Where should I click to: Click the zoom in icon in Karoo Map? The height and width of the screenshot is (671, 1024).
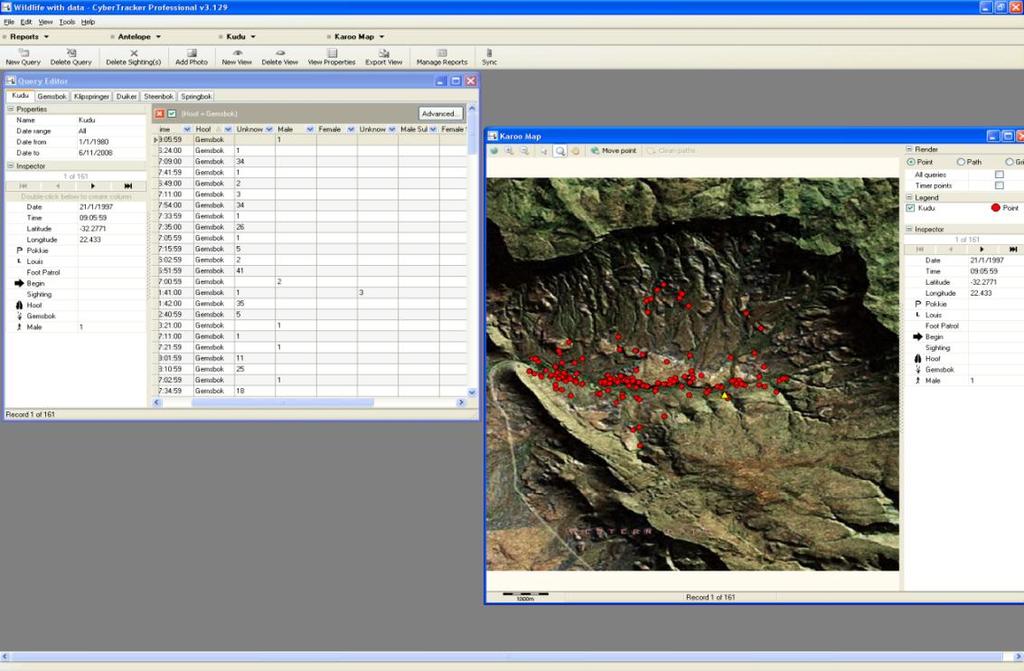(509, 151)
